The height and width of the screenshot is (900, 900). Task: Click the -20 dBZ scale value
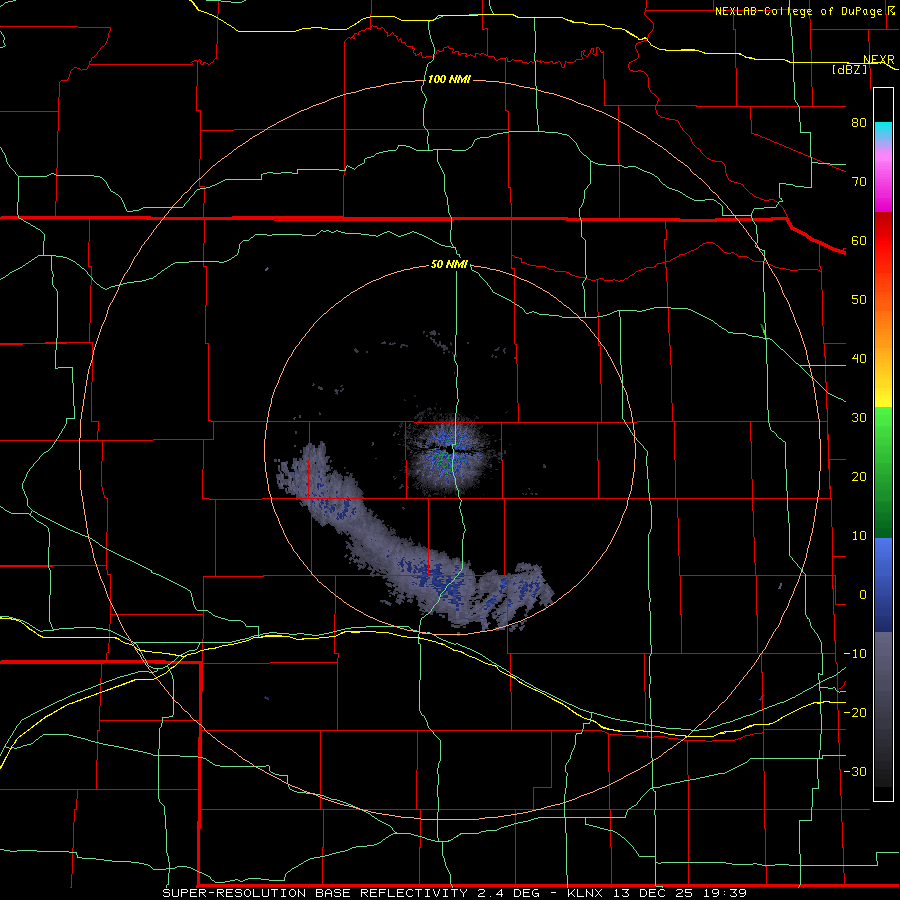pos(855,712)
